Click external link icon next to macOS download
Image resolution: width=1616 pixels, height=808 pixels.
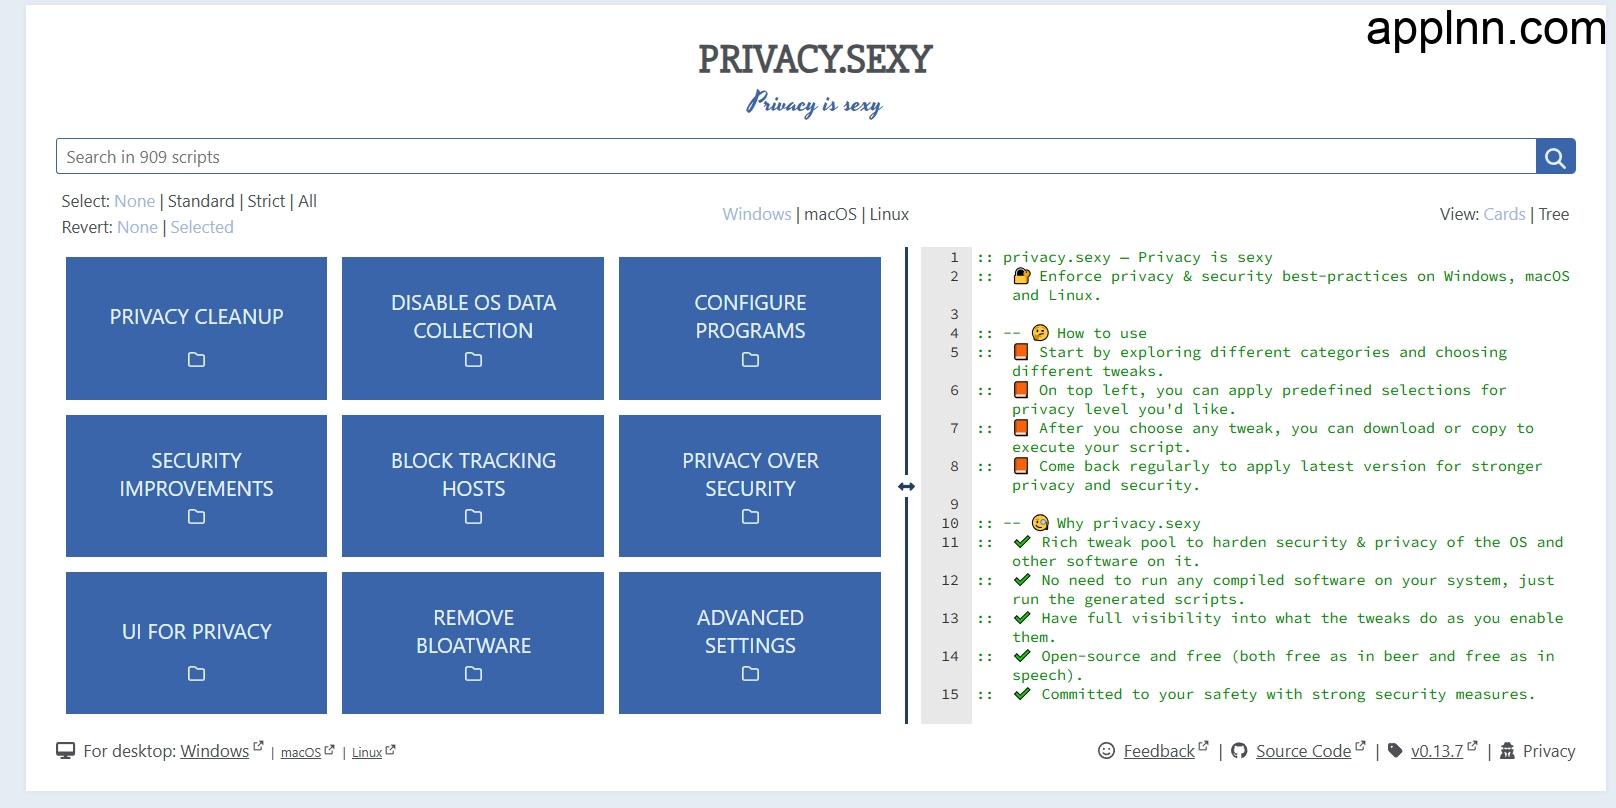point(329,748)
